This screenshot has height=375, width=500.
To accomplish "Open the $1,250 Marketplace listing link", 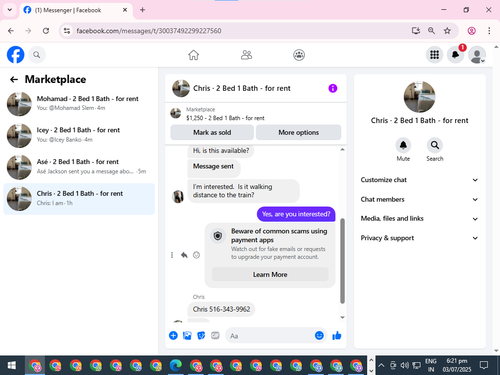I will [225, 118].
